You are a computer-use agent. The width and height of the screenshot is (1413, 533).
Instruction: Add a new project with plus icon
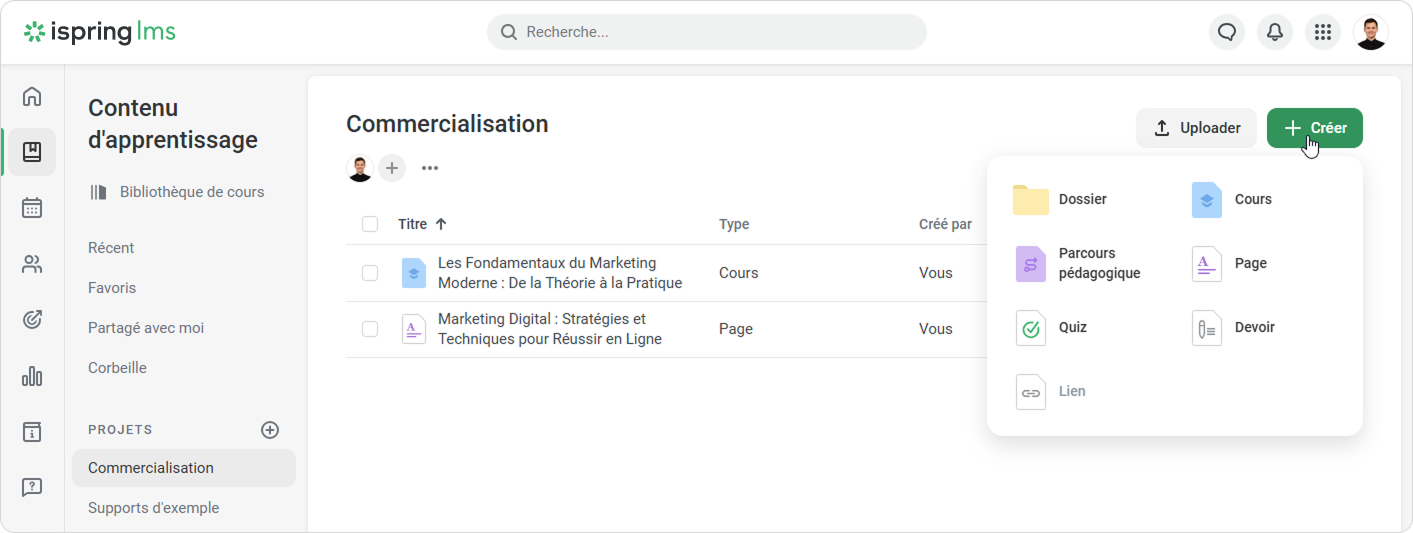point(270,430)
